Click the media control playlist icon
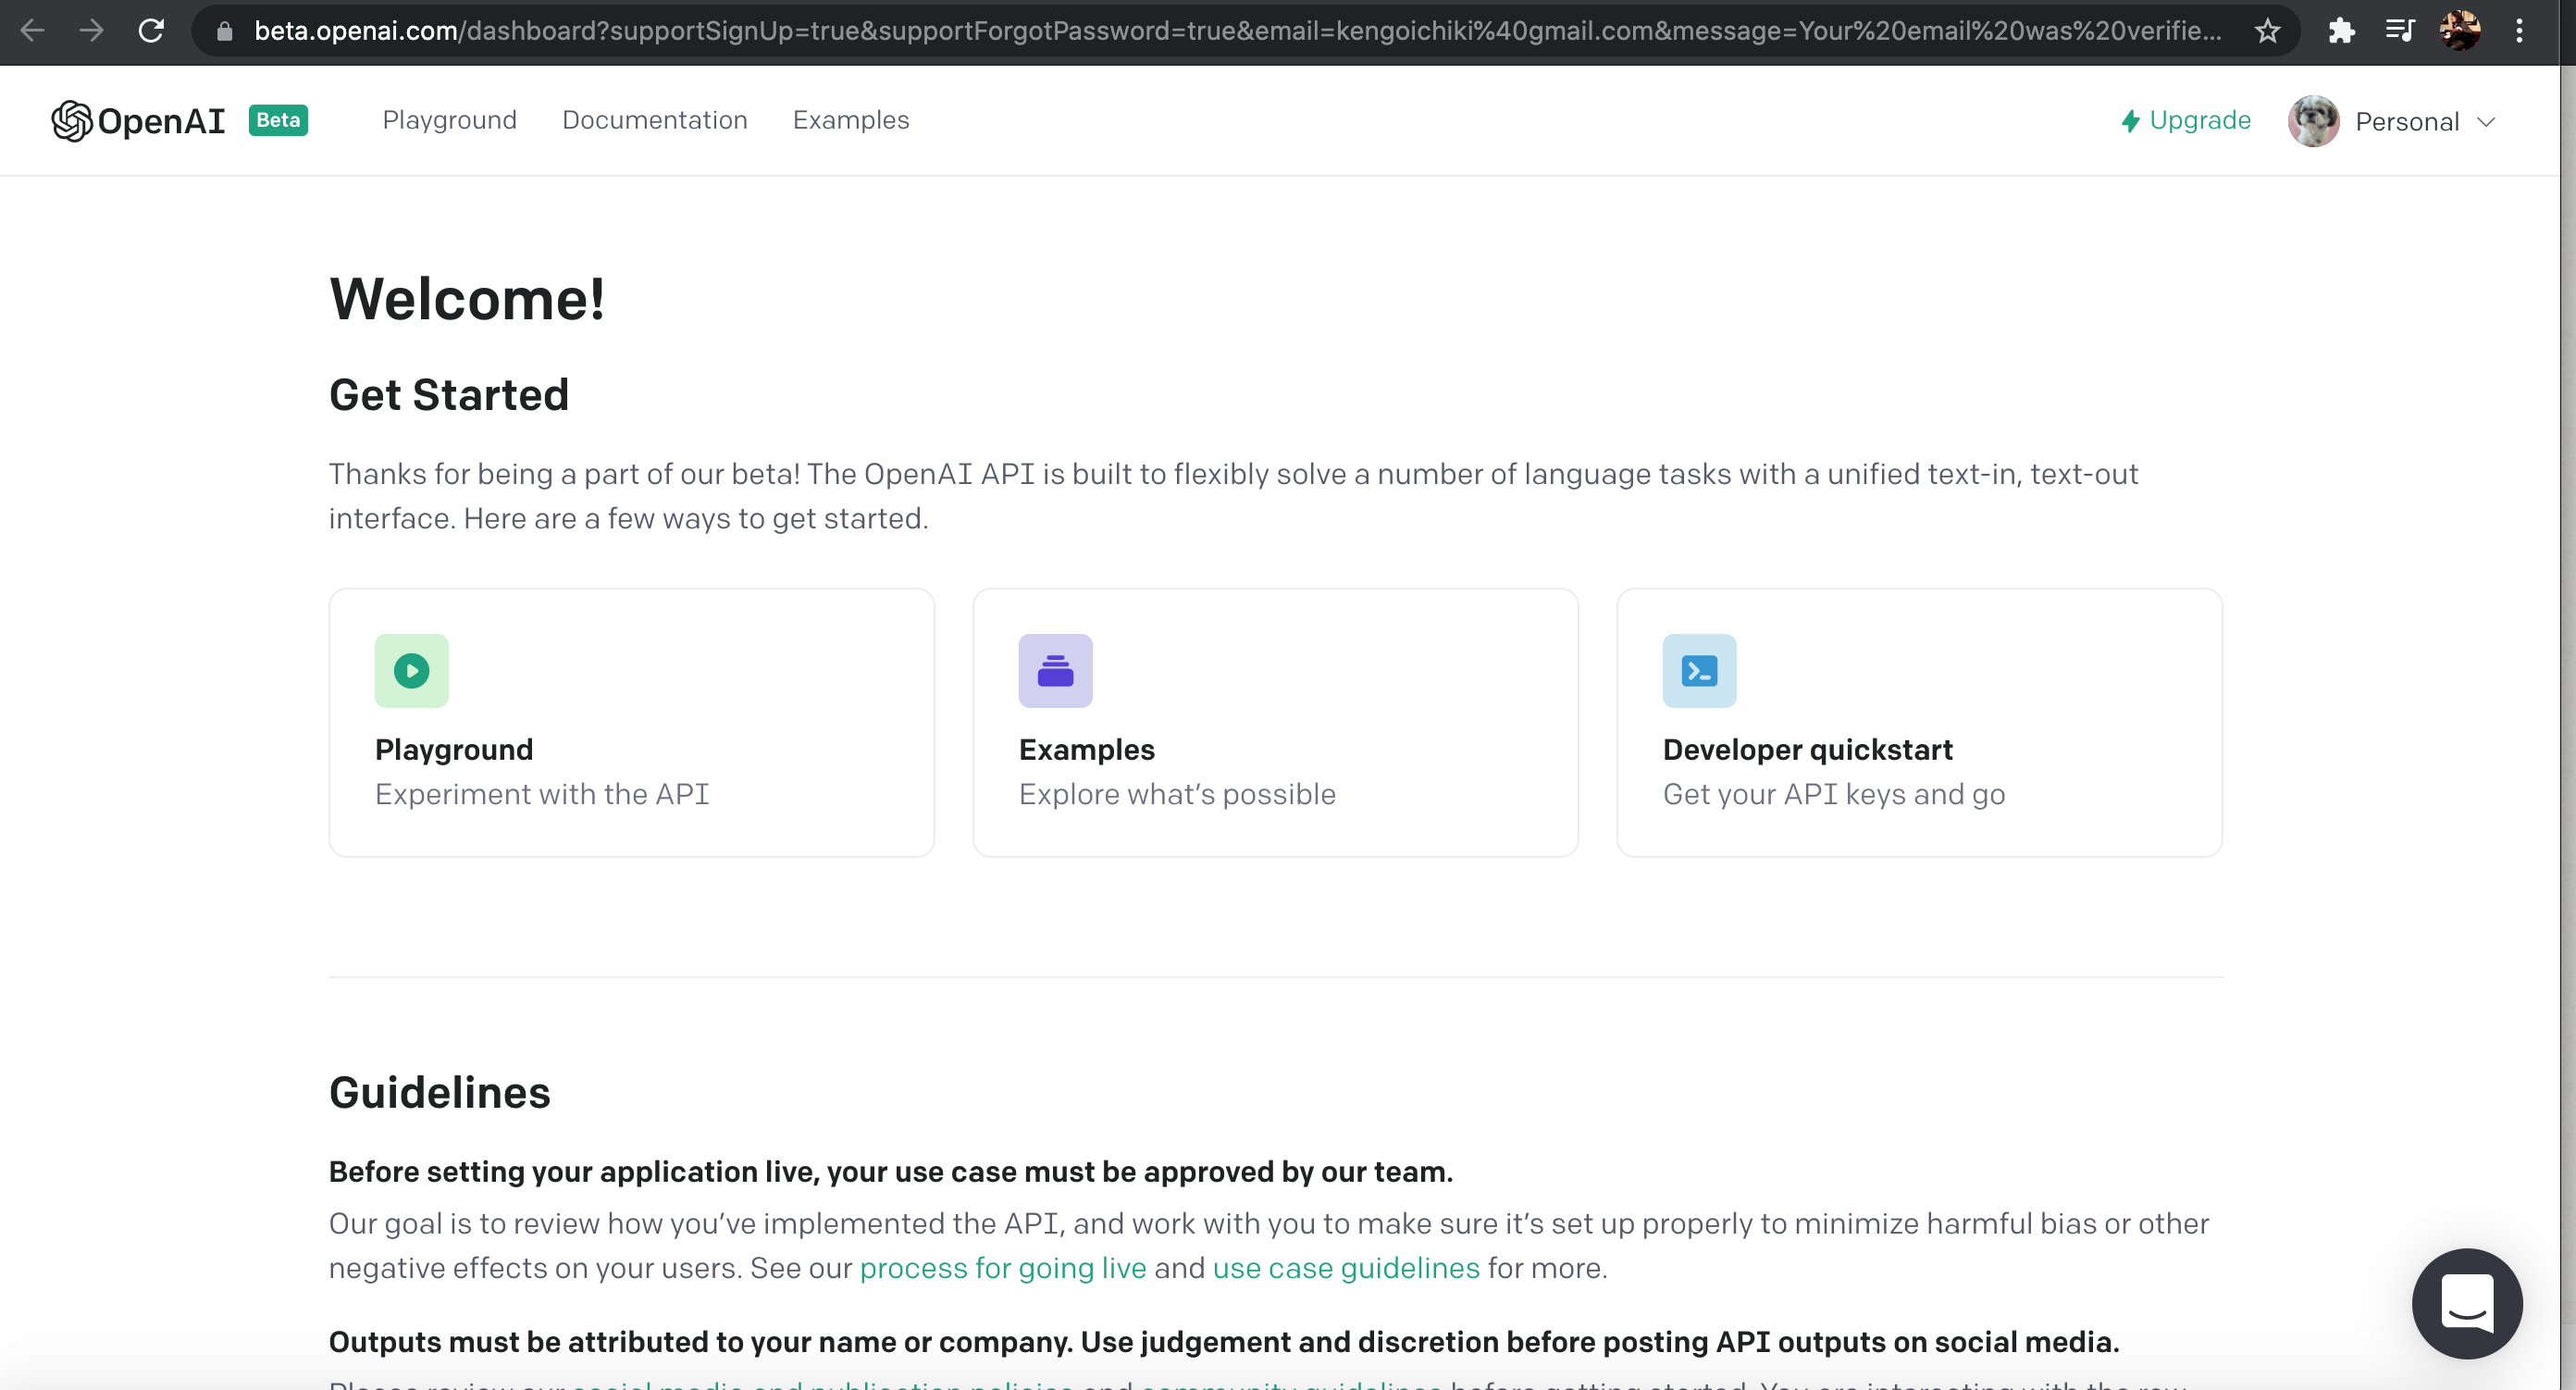 tap(2399, 31)
